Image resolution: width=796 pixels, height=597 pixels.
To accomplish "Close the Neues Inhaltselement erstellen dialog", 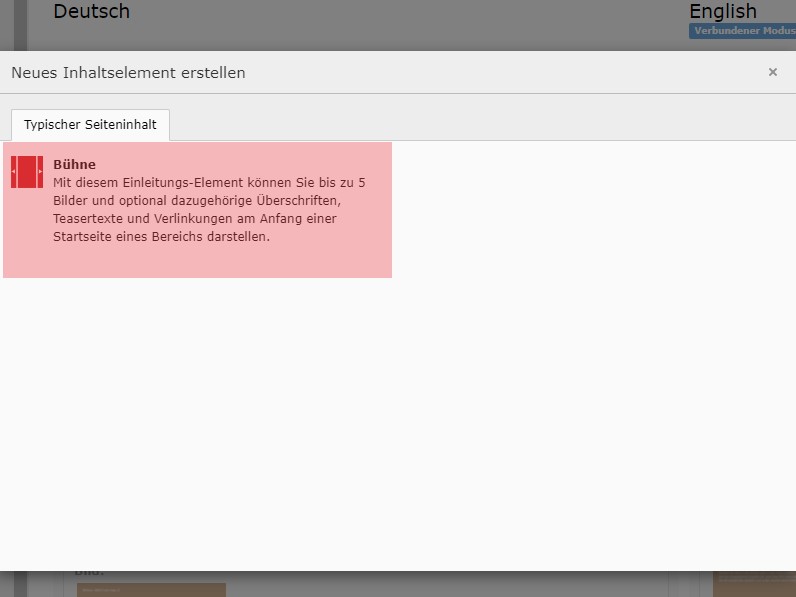I will (x=772, y=72).
